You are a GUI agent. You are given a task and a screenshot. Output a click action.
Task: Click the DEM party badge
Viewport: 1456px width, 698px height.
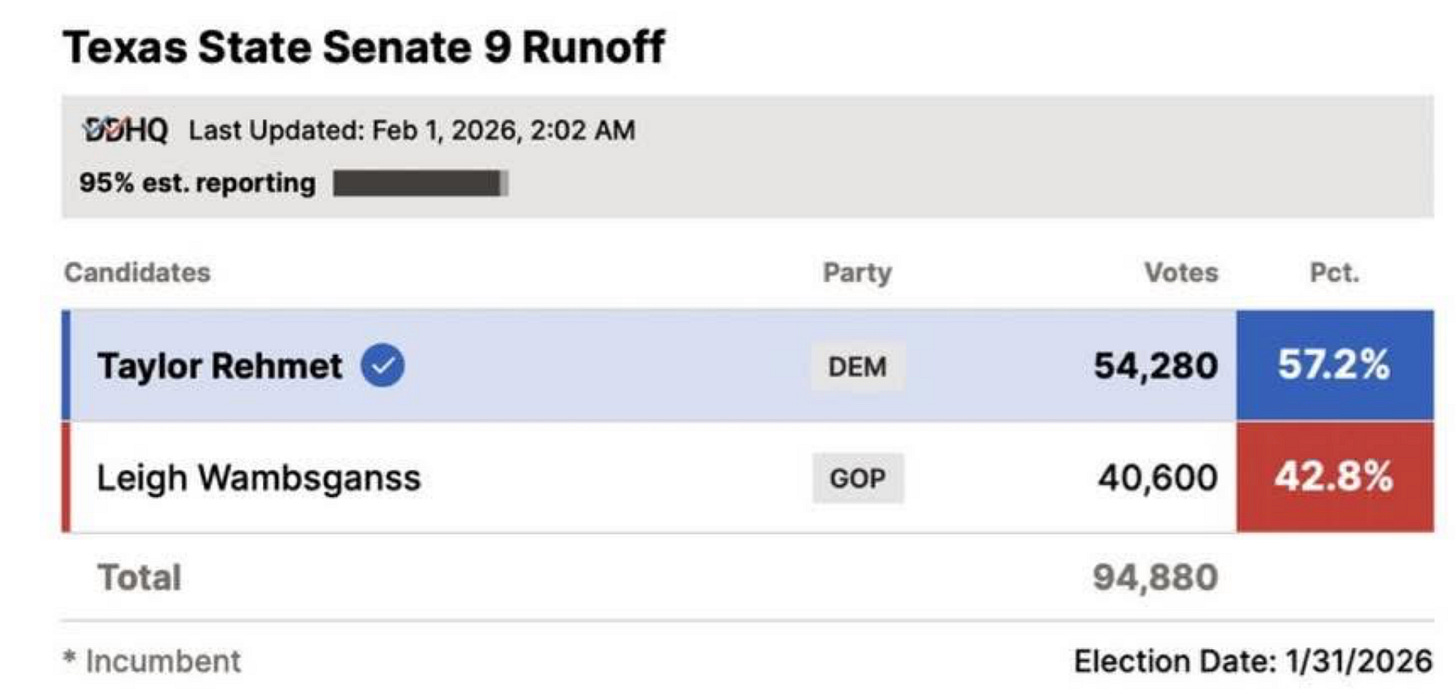click(858, 366)
